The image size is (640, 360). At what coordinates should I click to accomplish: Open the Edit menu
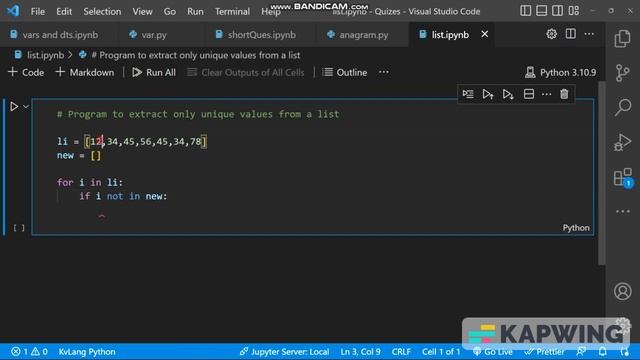pyautogui.click(x=64, y=11)
